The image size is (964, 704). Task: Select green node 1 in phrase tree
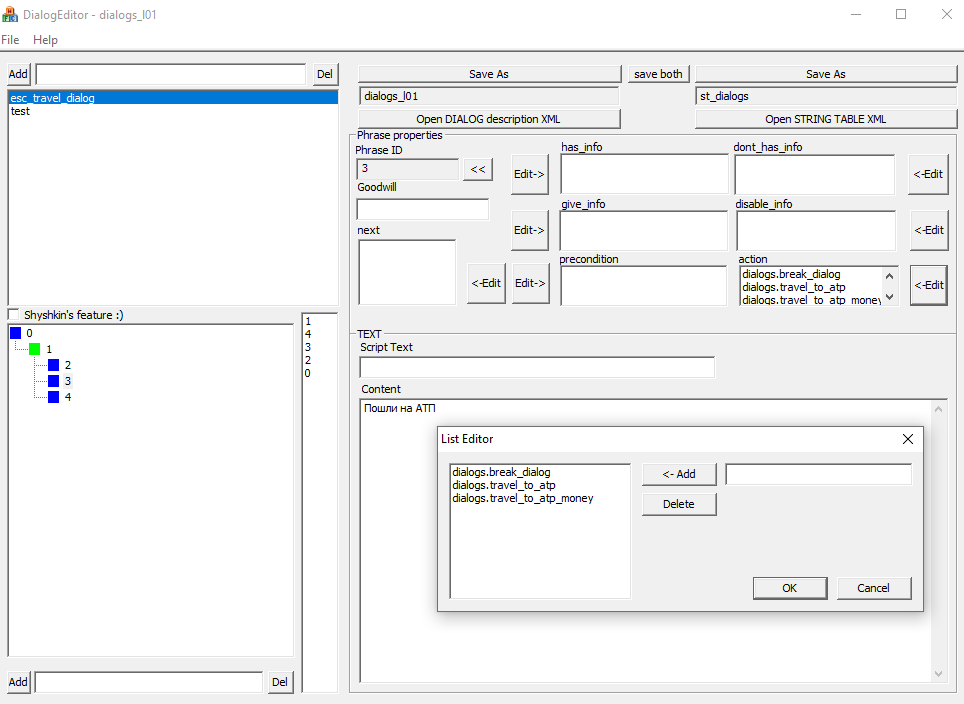[35, 349]
